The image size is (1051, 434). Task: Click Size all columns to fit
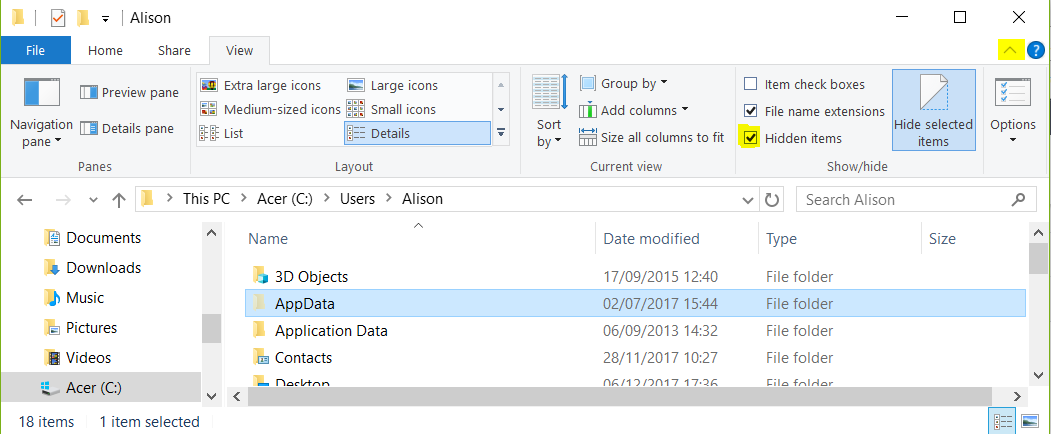652,138
